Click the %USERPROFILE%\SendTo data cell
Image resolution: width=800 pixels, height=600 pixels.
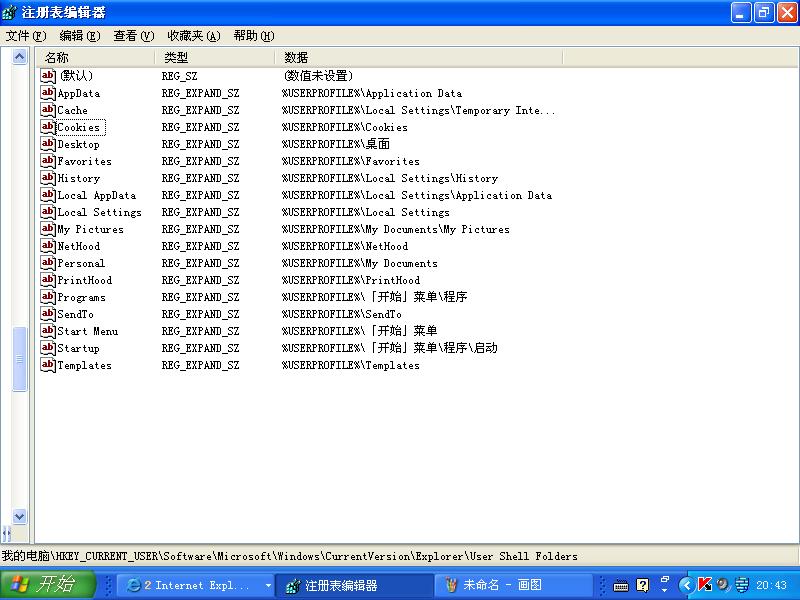point(342,314)
